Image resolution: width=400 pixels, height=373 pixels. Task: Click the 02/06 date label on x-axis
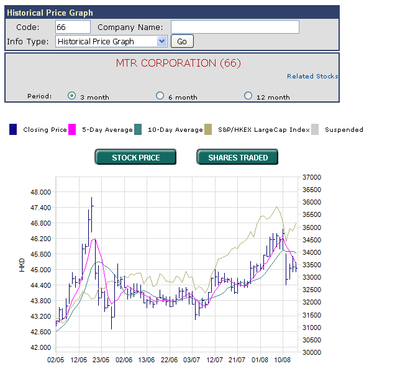124,360
